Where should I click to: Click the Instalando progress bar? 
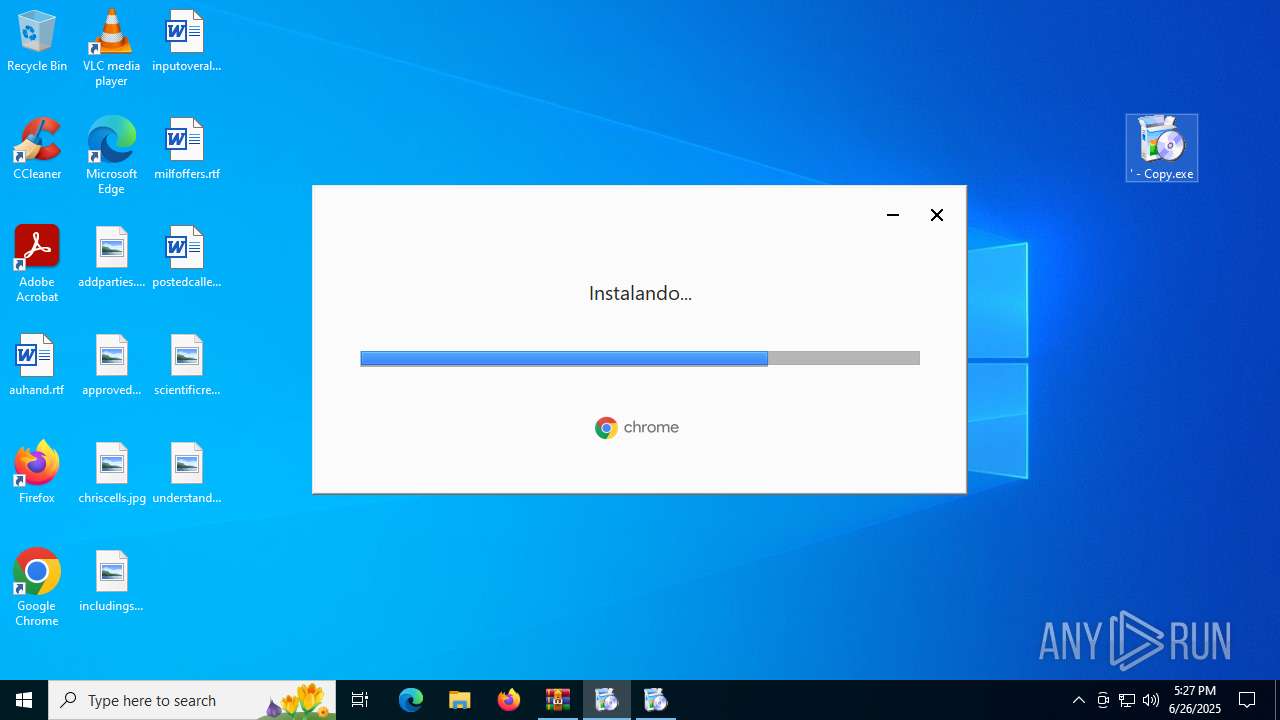point(640,358)
